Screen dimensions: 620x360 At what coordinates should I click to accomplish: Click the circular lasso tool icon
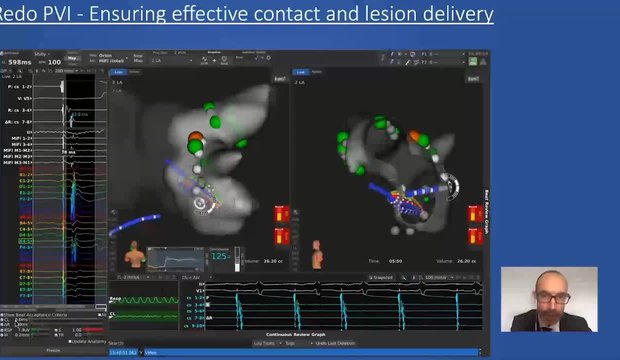(x=412, y=54)
